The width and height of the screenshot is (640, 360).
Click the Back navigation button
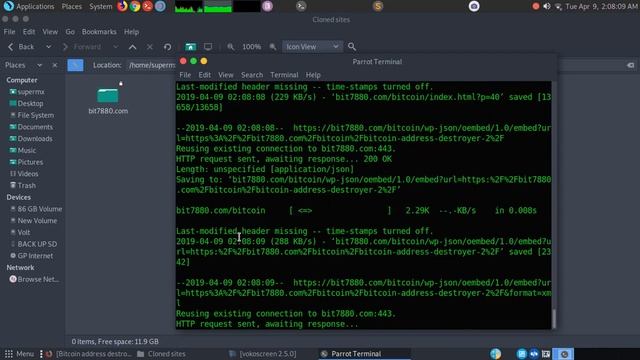(x=21, y=47)
